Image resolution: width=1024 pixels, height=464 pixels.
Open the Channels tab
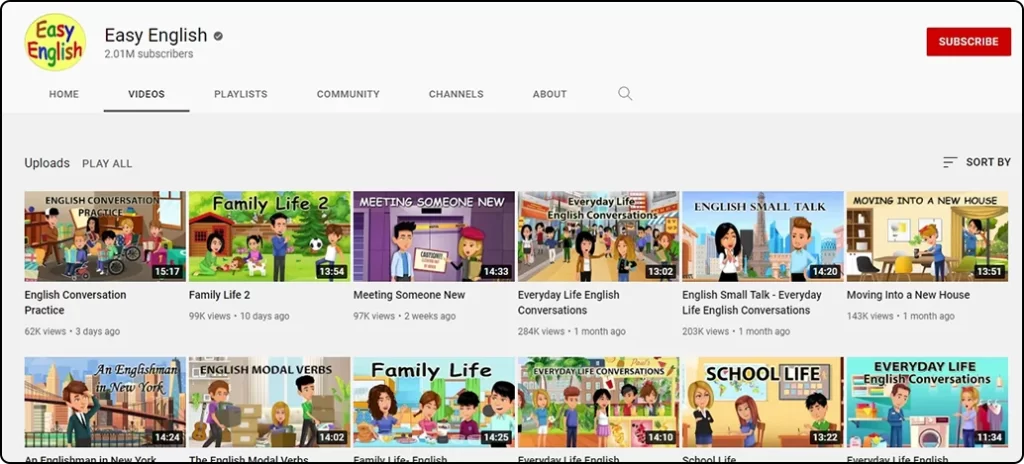click(456, 94)
